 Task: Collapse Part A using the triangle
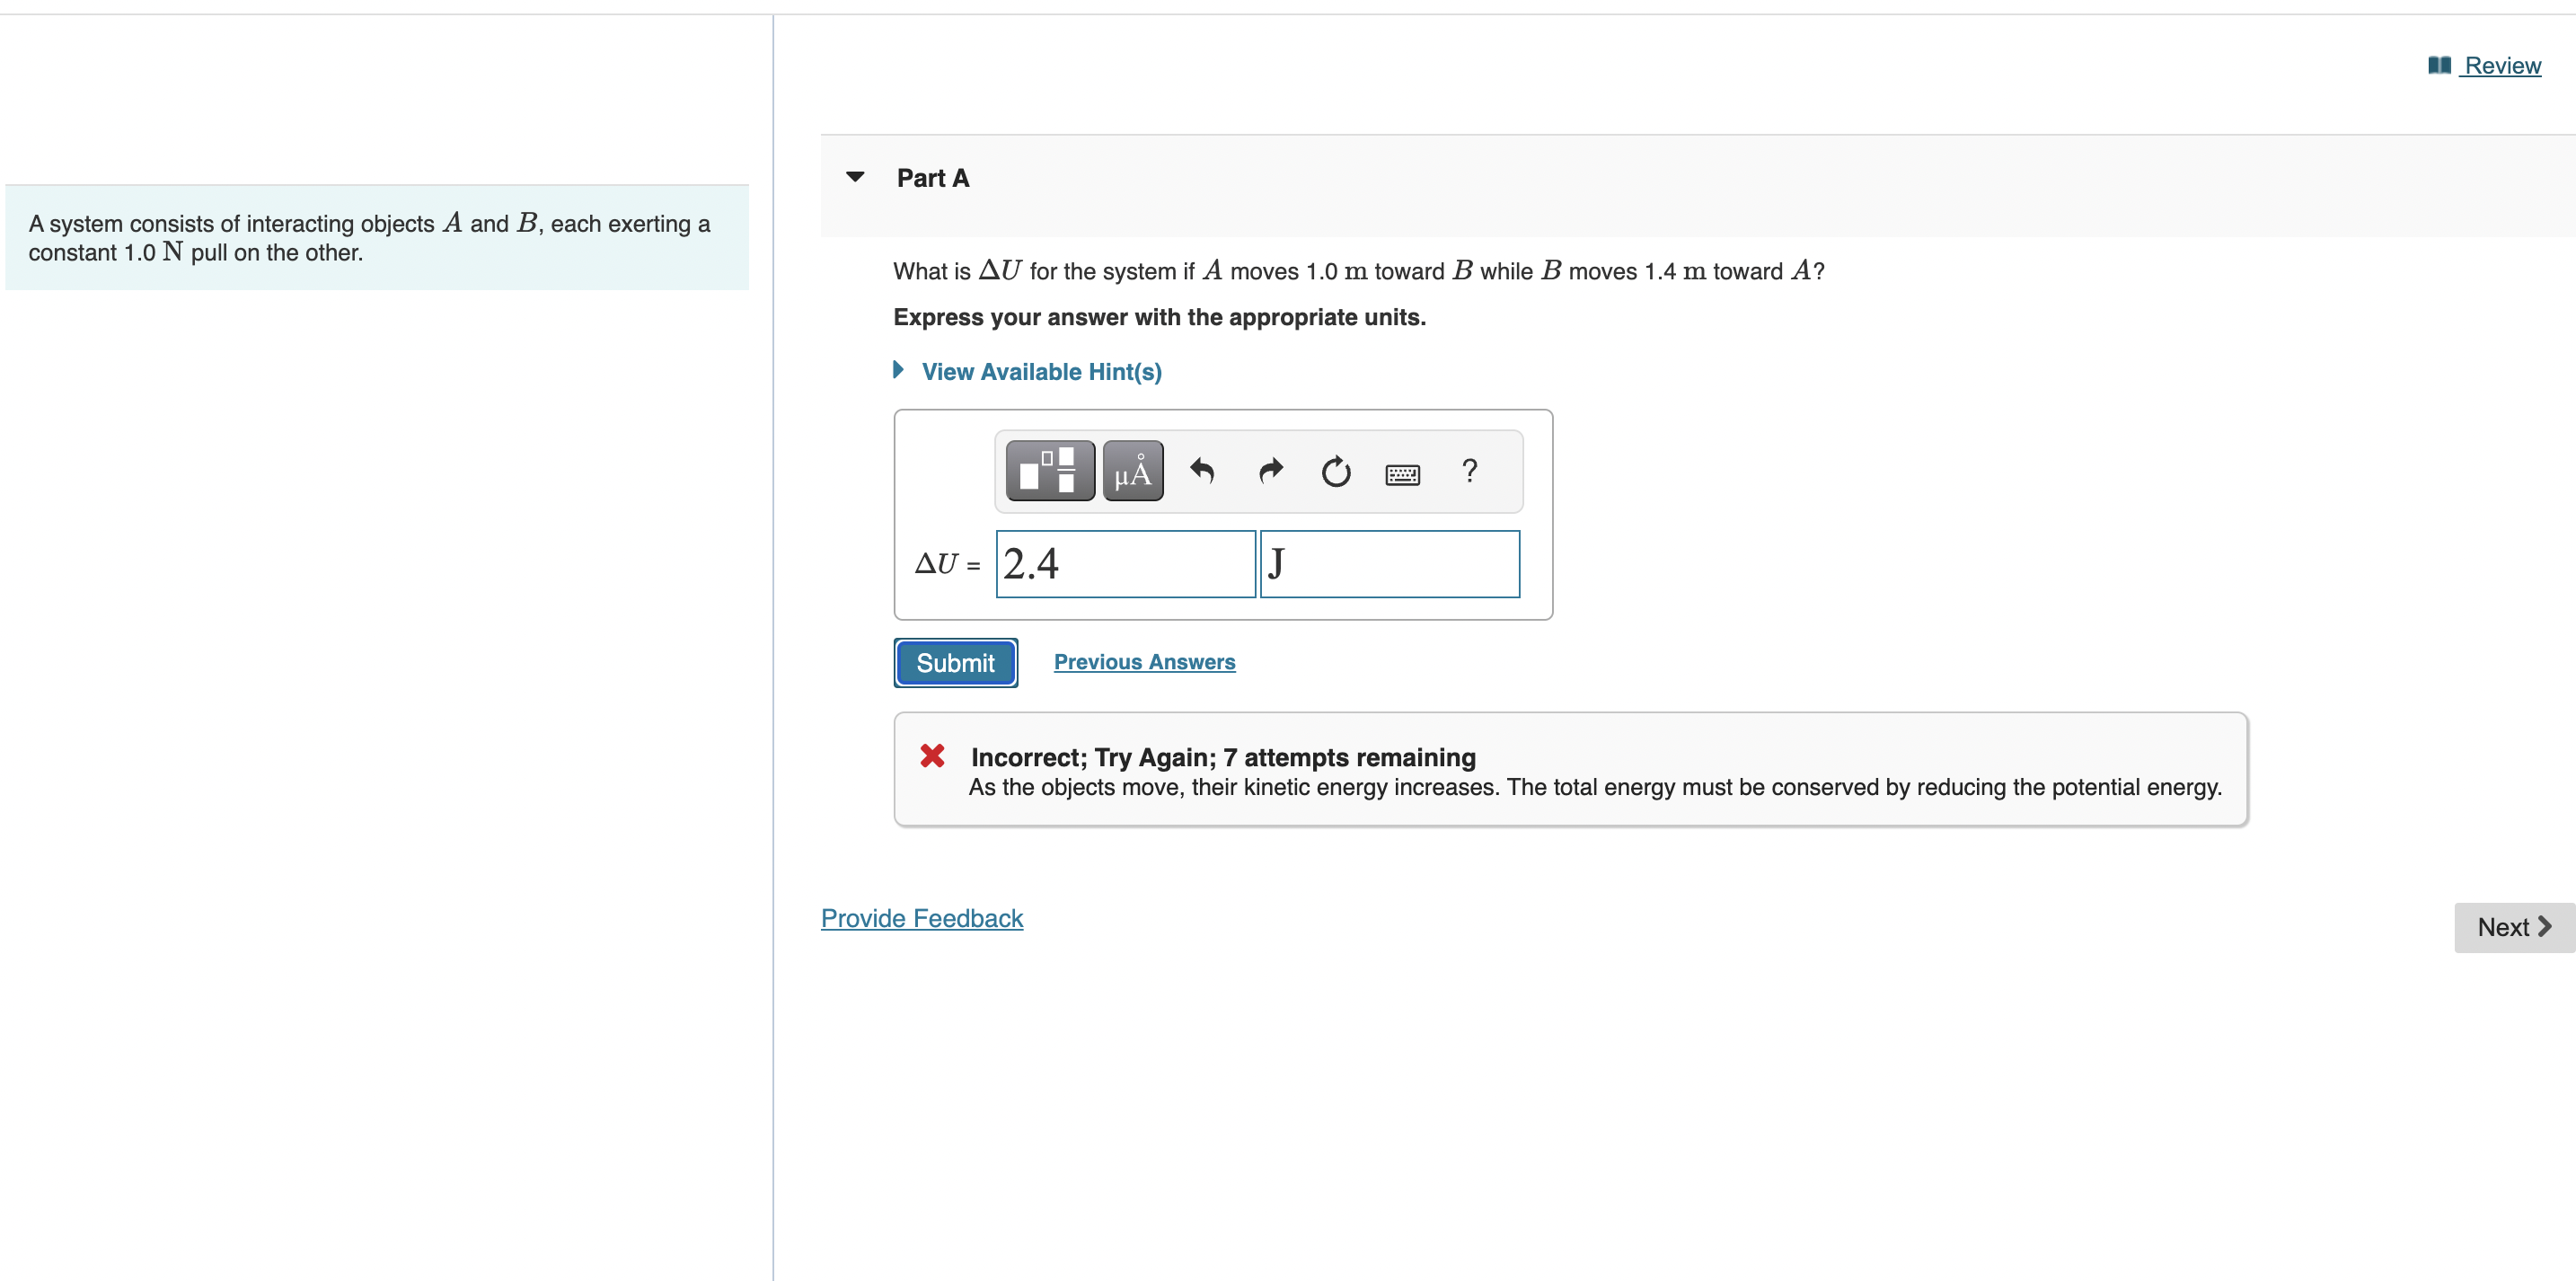(x=856, y=176)
